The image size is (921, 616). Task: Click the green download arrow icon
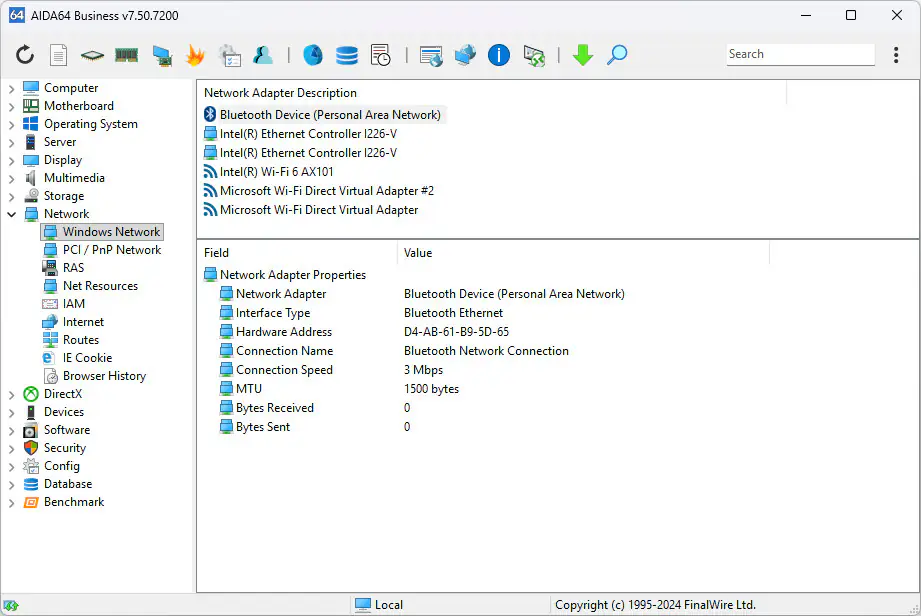point(583,55)
